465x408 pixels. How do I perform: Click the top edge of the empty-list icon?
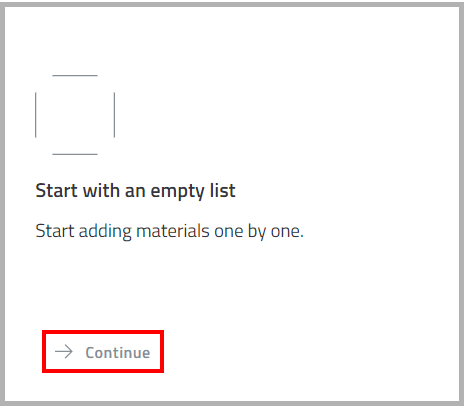[x=75, y=76]
